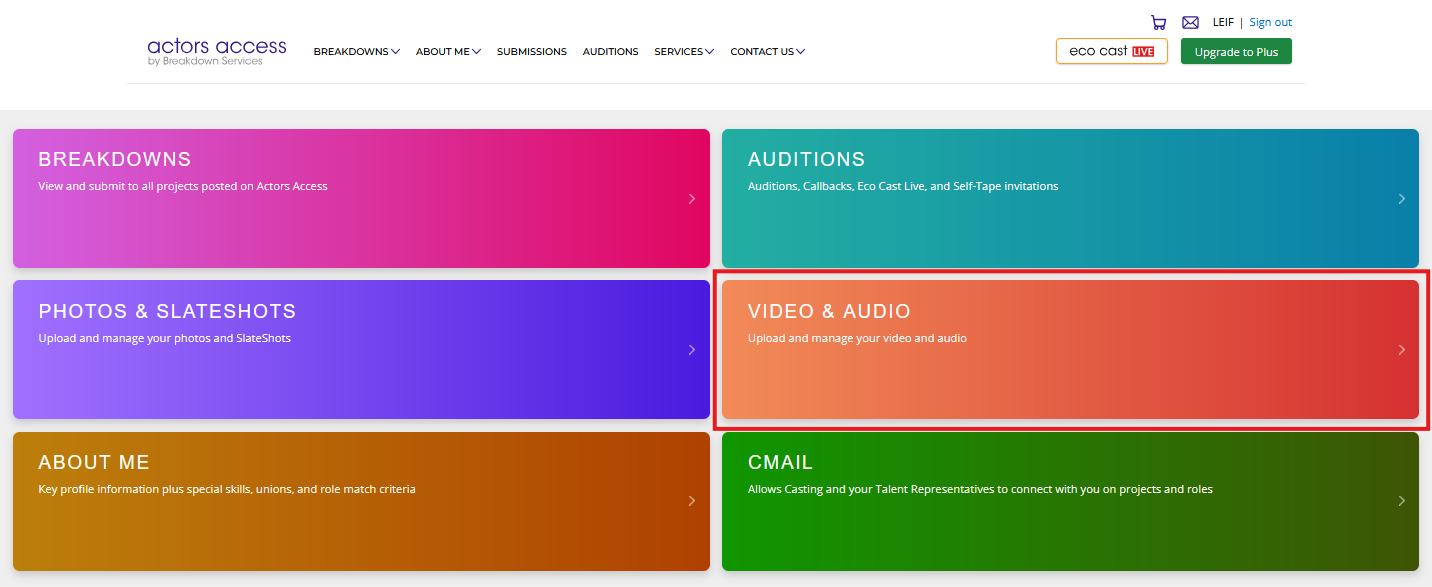
Task: Click the Actors Access logo
Action: [x=217, y=52]
